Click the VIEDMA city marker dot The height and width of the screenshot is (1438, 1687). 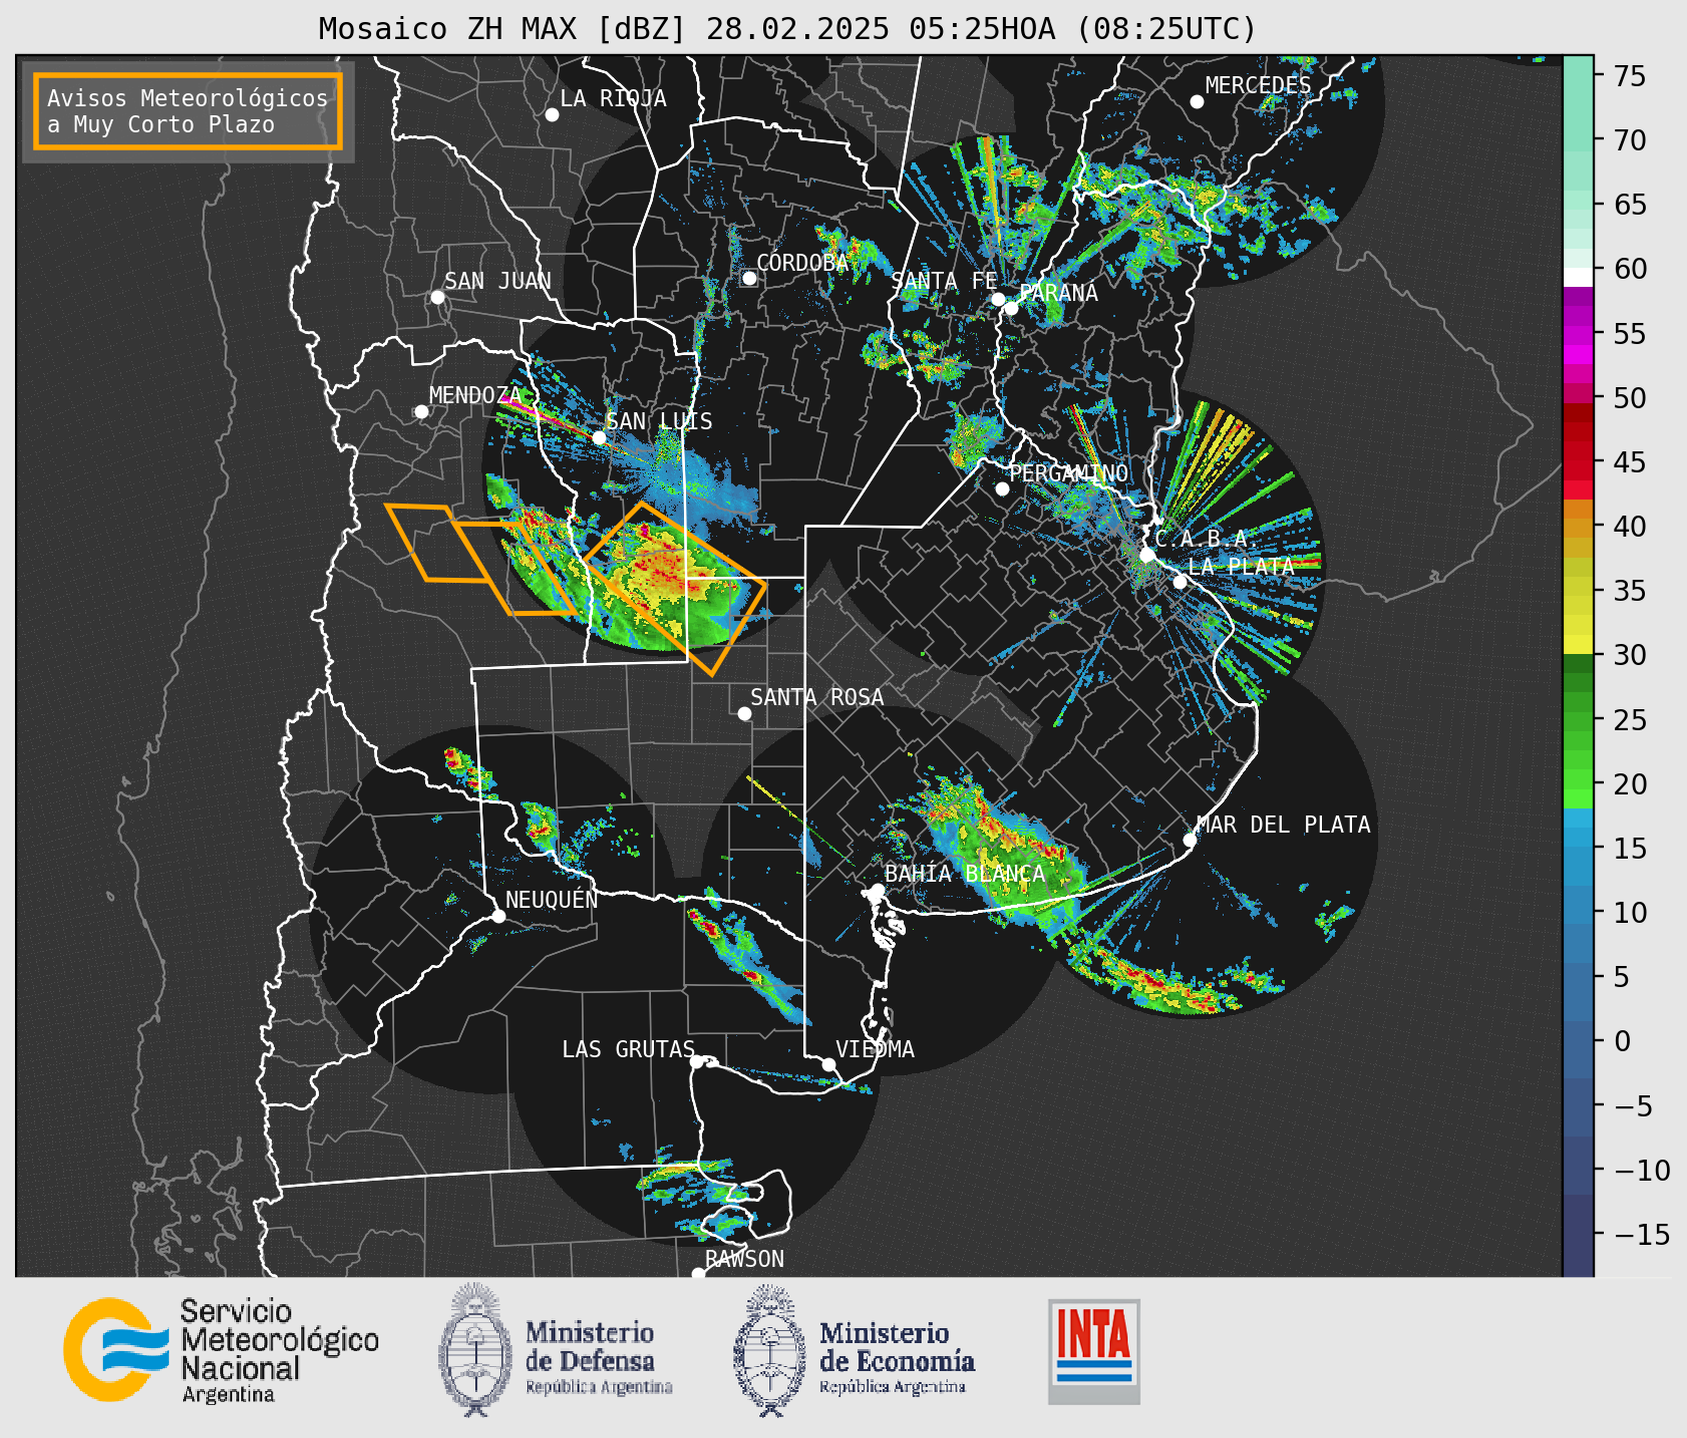[829, 1064]
